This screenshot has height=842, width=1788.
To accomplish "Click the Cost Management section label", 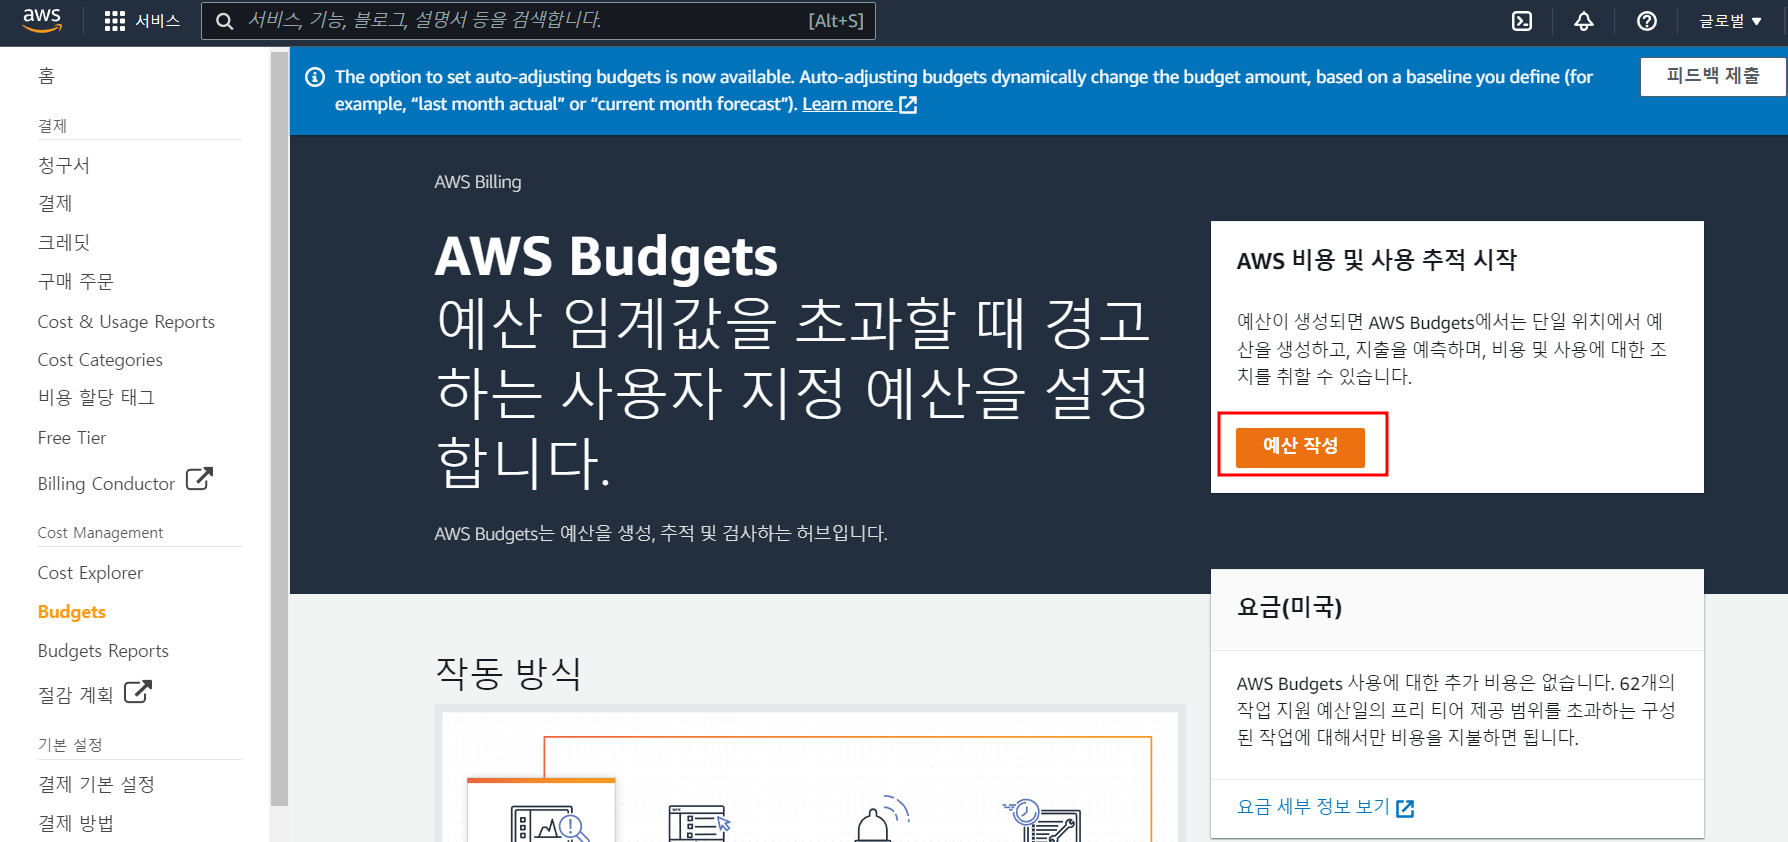I will coord(100,533).
